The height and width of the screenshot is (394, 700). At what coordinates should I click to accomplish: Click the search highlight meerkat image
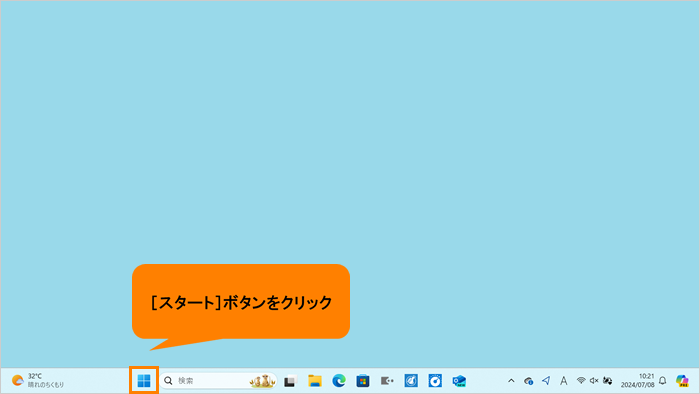point(262,381)
